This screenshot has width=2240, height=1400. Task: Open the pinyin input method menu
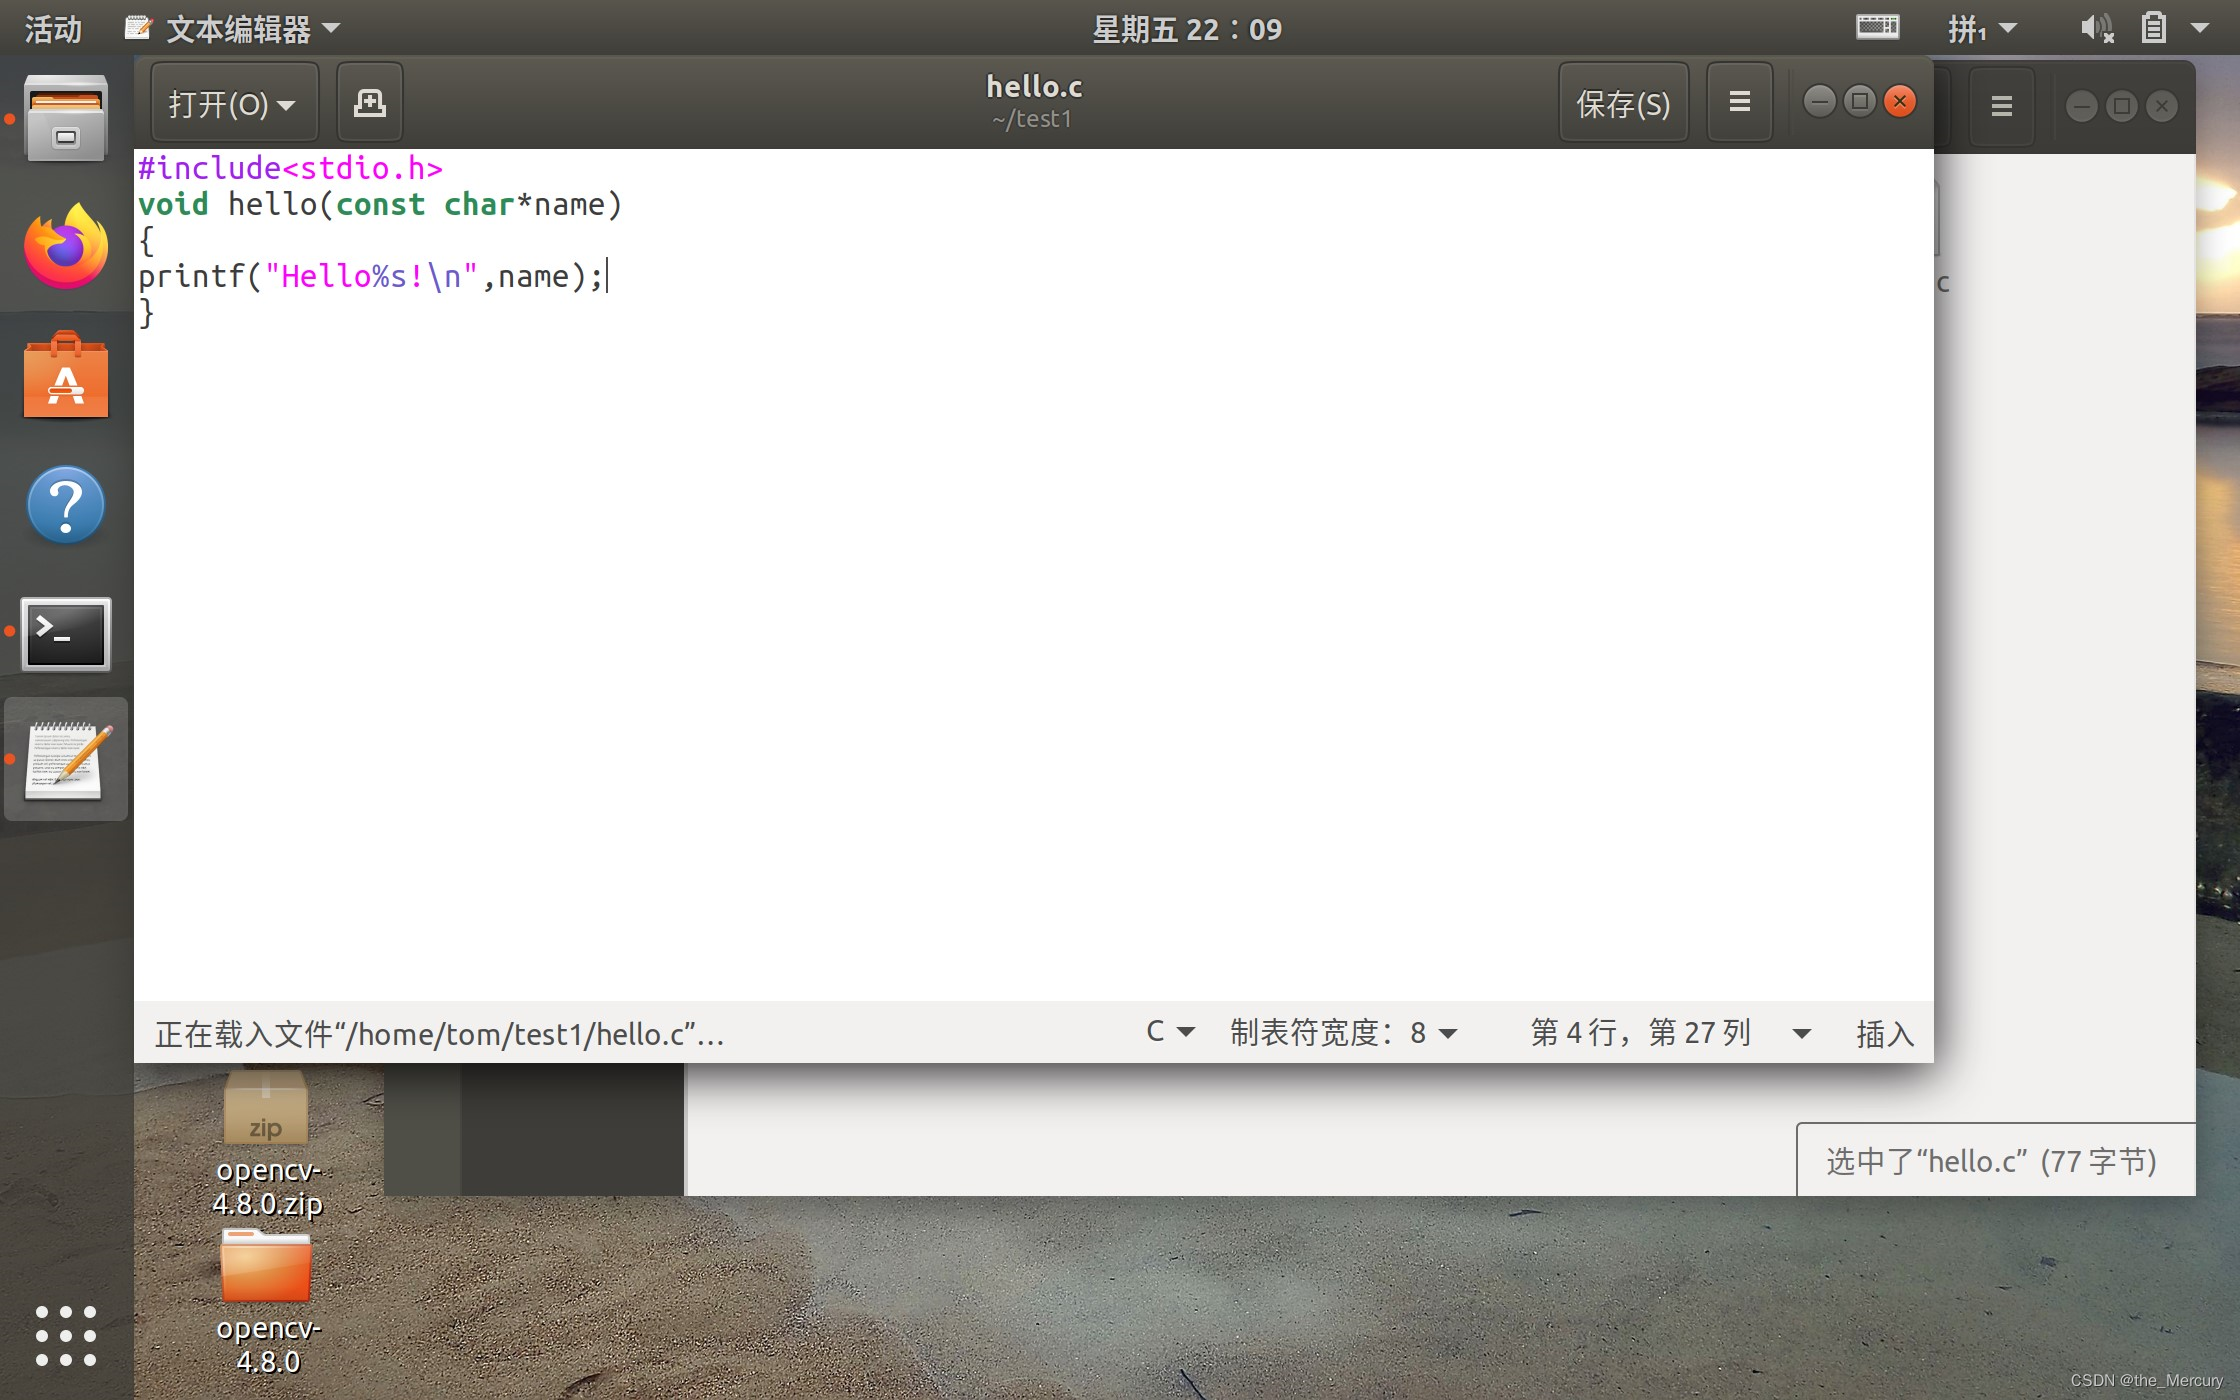click(x=1980, y=29)
